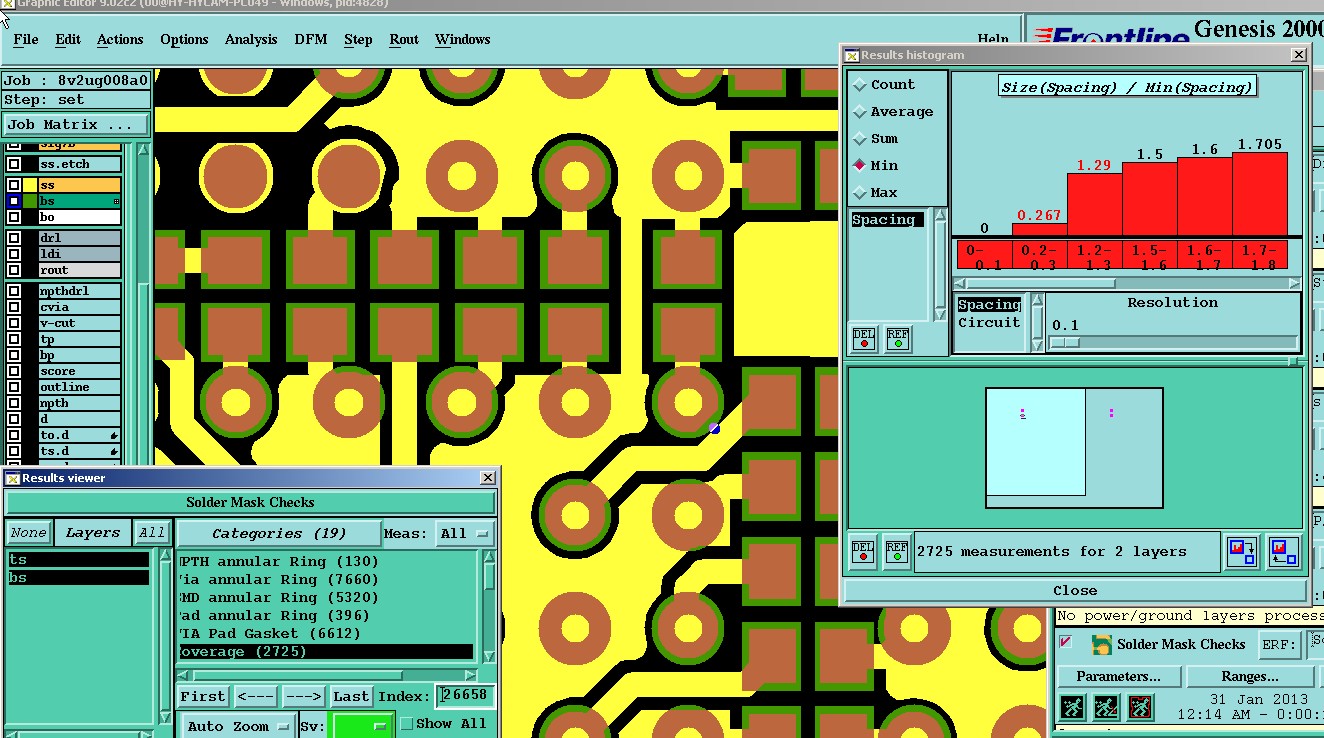This screenshot has width=1324, height=738.
Task: Open the green Sv color dropdown
Action: tap(362, 726)
